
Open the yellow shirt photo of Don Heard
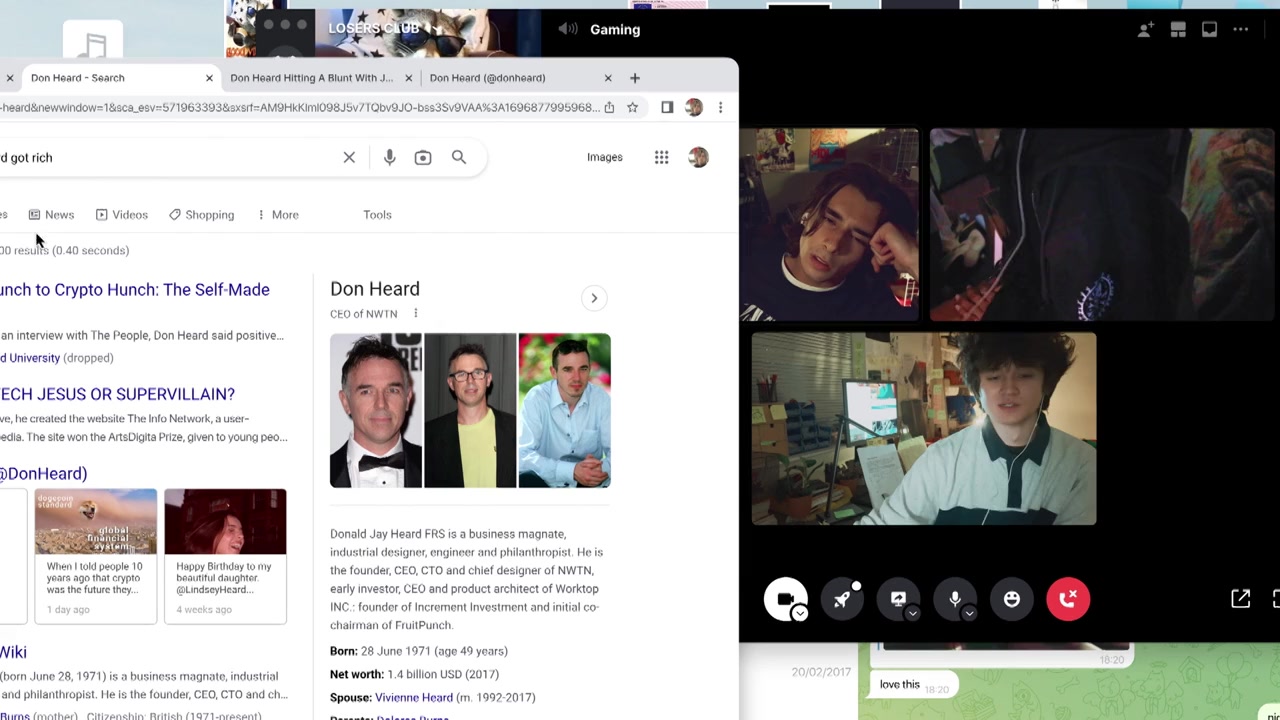pos(470,411)
